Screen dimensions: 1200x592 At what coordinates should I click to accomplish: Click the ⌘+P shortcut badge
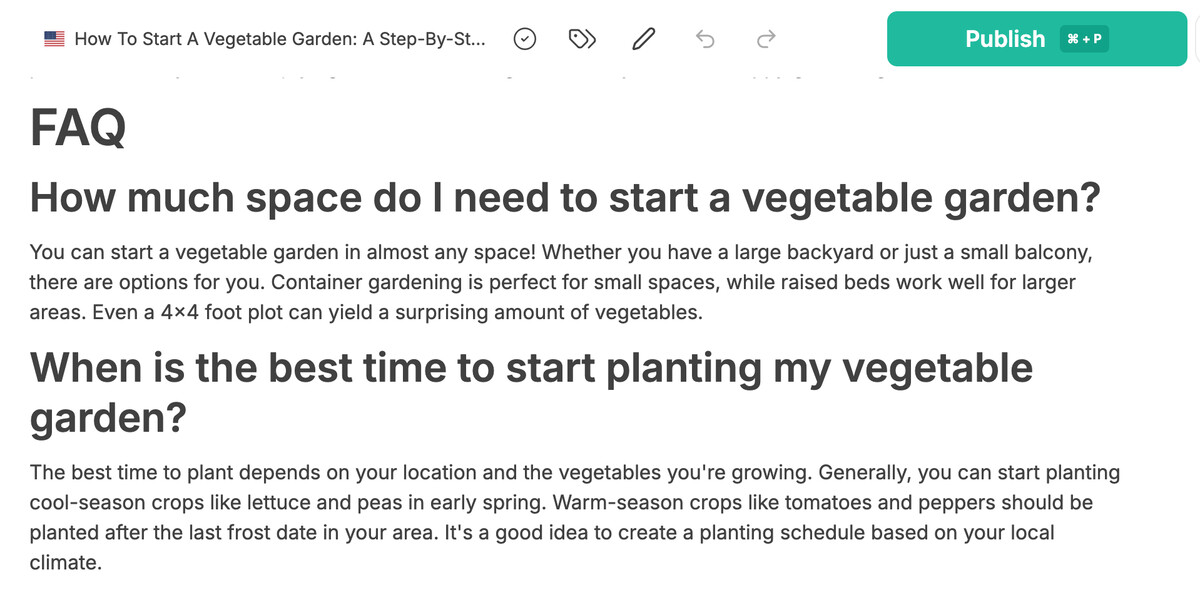pyautogui.click(x=1085, y=39)
